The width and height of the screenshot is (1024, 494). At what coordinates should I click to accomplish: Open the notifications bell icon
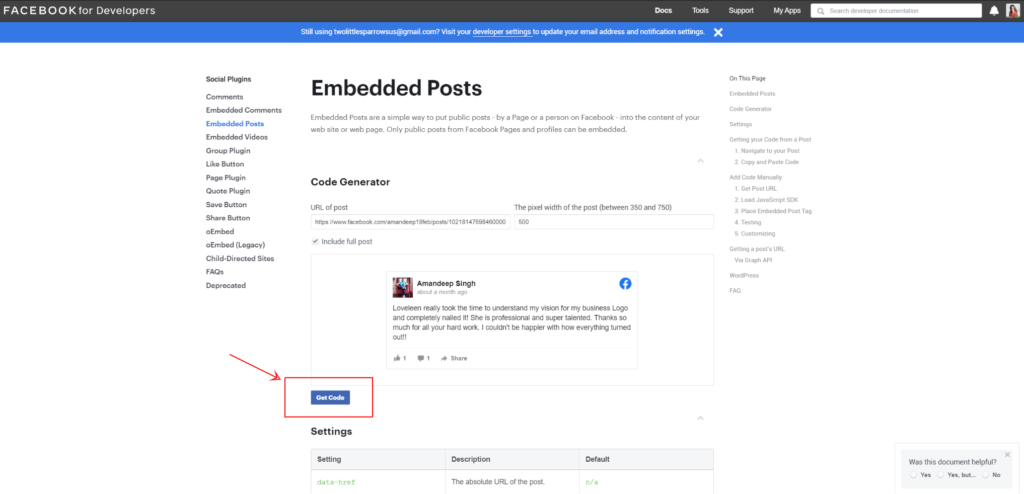coord(994,10)
